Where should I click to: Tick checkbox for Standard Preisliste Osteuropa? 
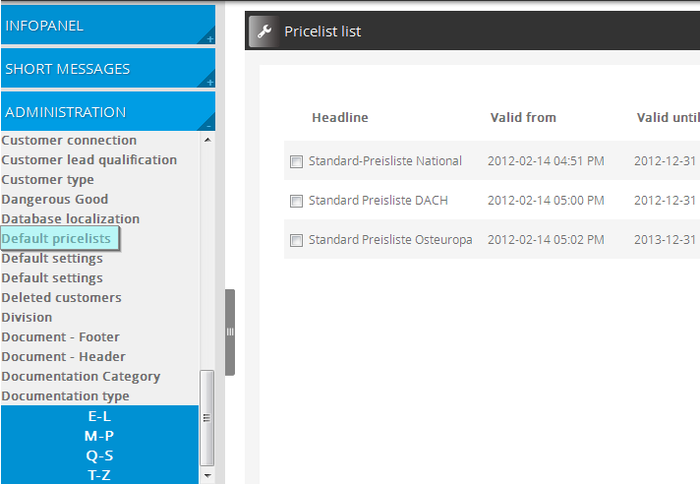pos(296,240)
